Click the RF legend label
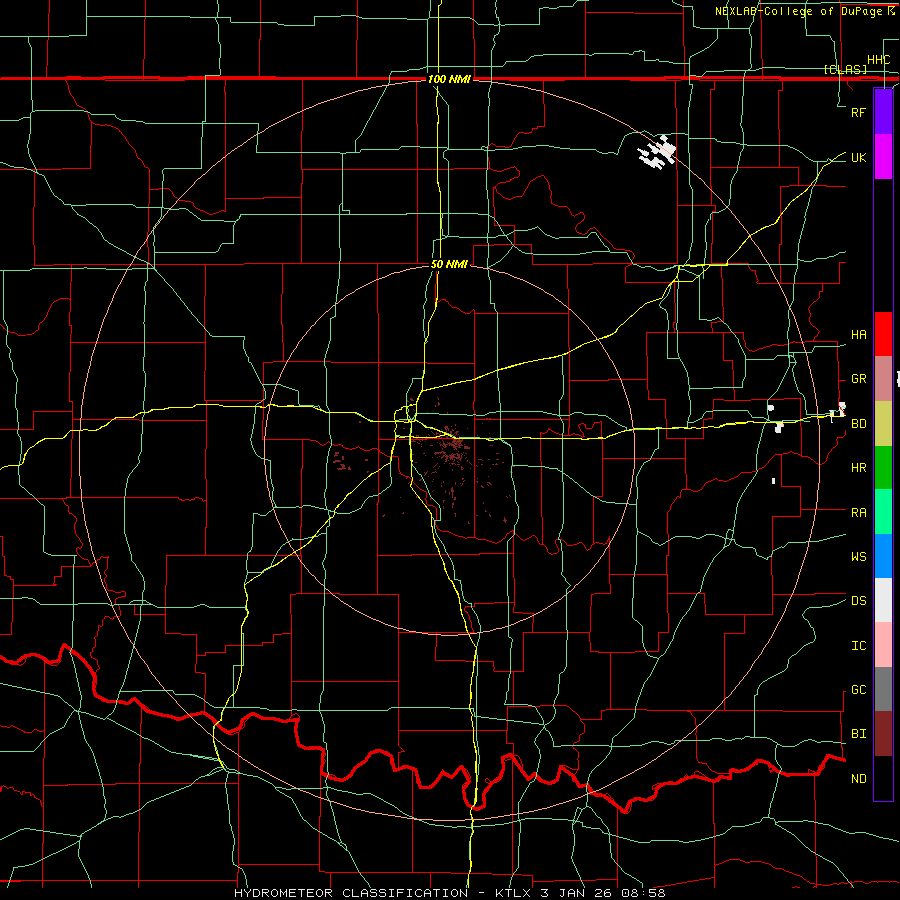Image resolution: width=900 pixels, height=900 pixels. click(x=858, y=112)
